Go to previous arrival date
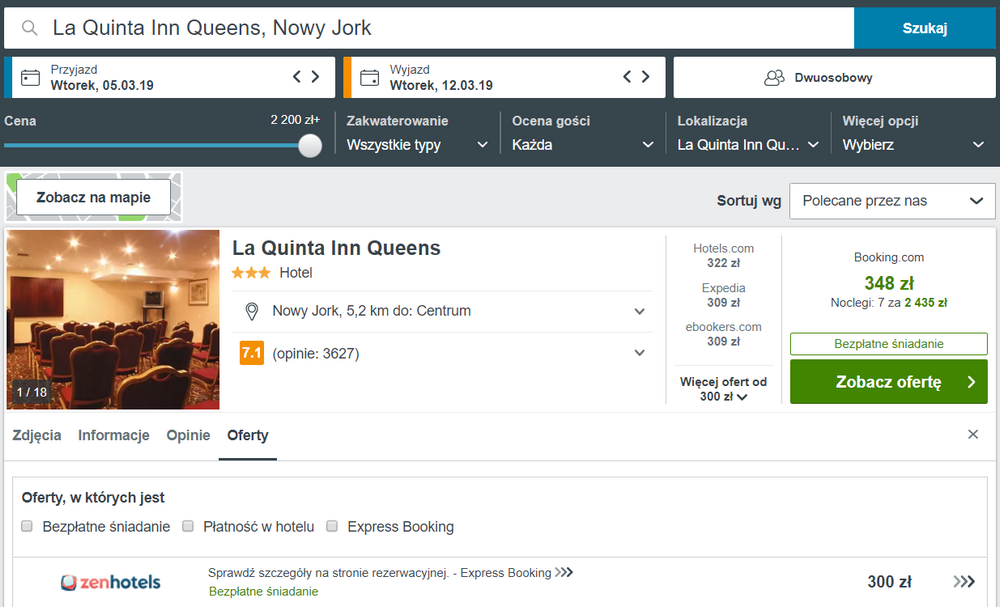Viewport: 1000px width, 607px height. [297, 77]
